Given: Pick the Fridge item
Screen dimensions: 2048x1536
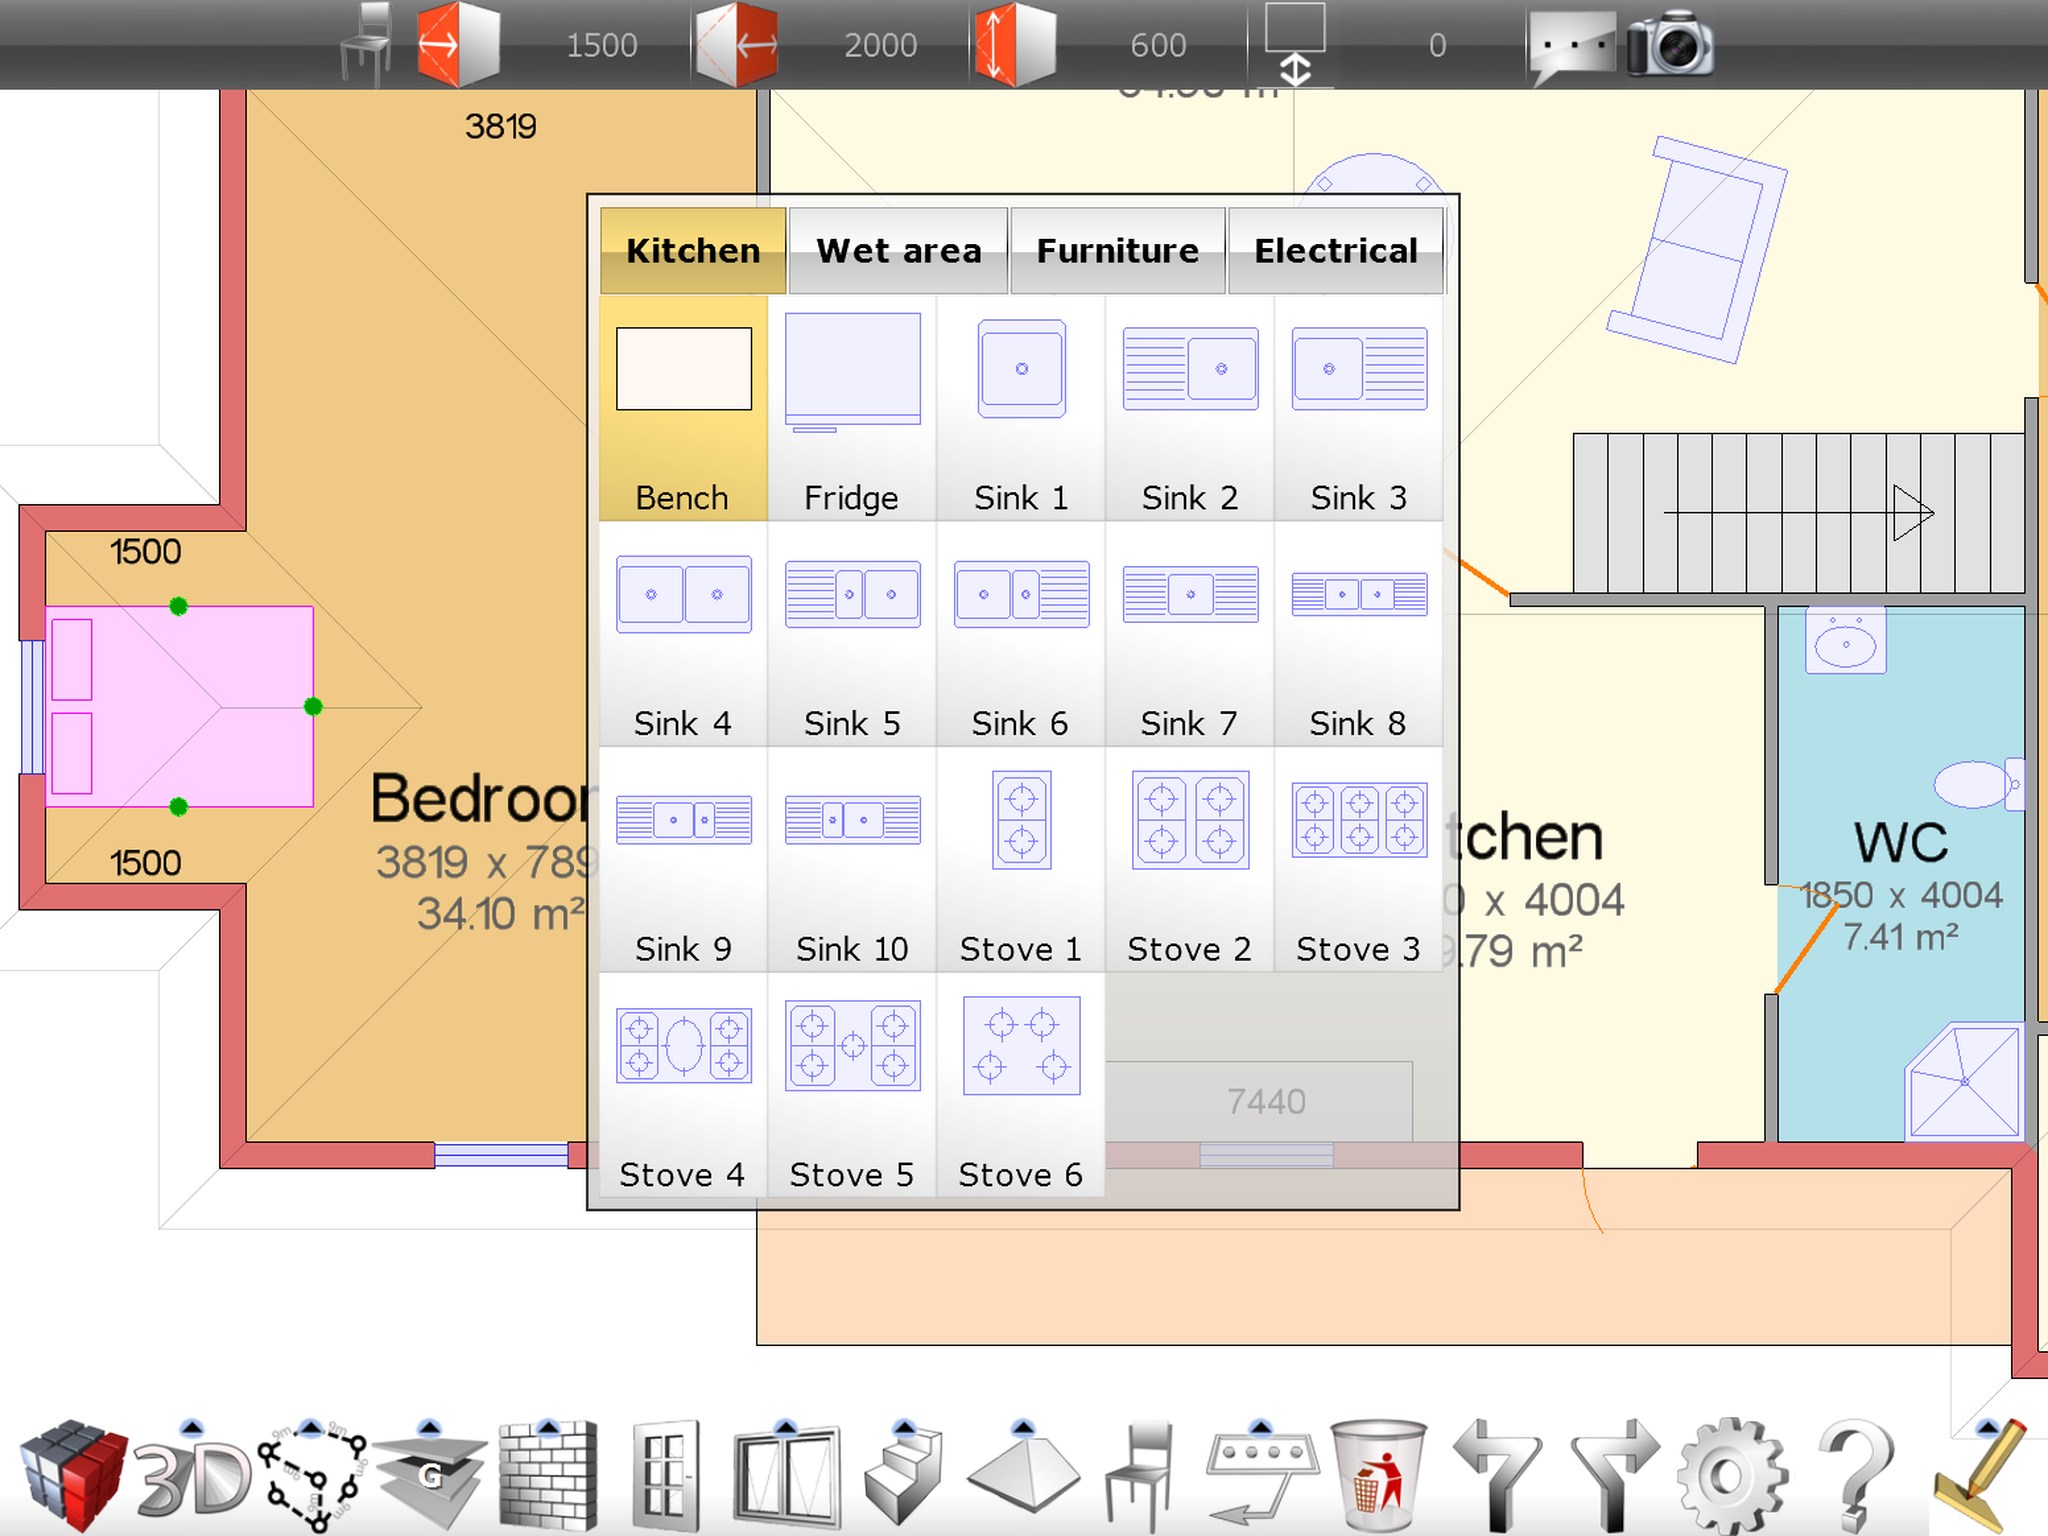Looking at the screenshot, I should [x=852, y=408].
